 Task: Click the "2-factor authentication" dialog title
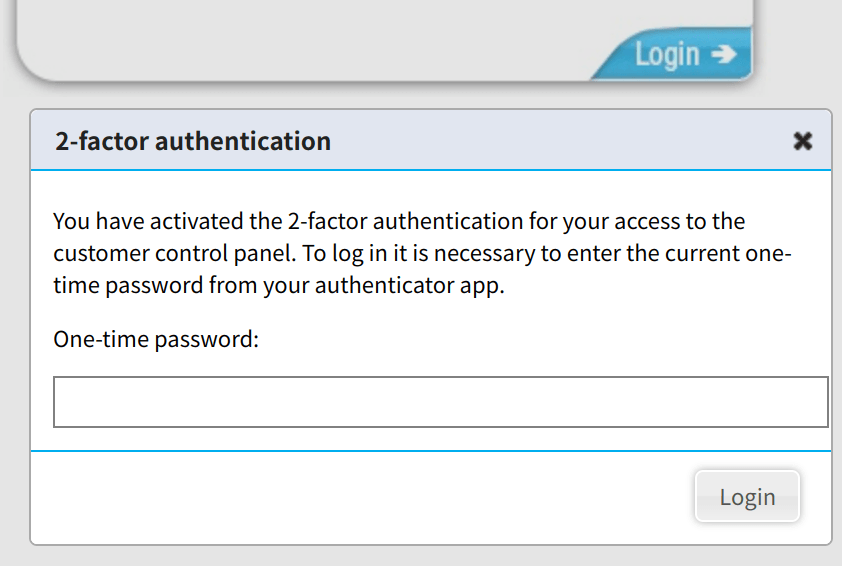[193, 141]
